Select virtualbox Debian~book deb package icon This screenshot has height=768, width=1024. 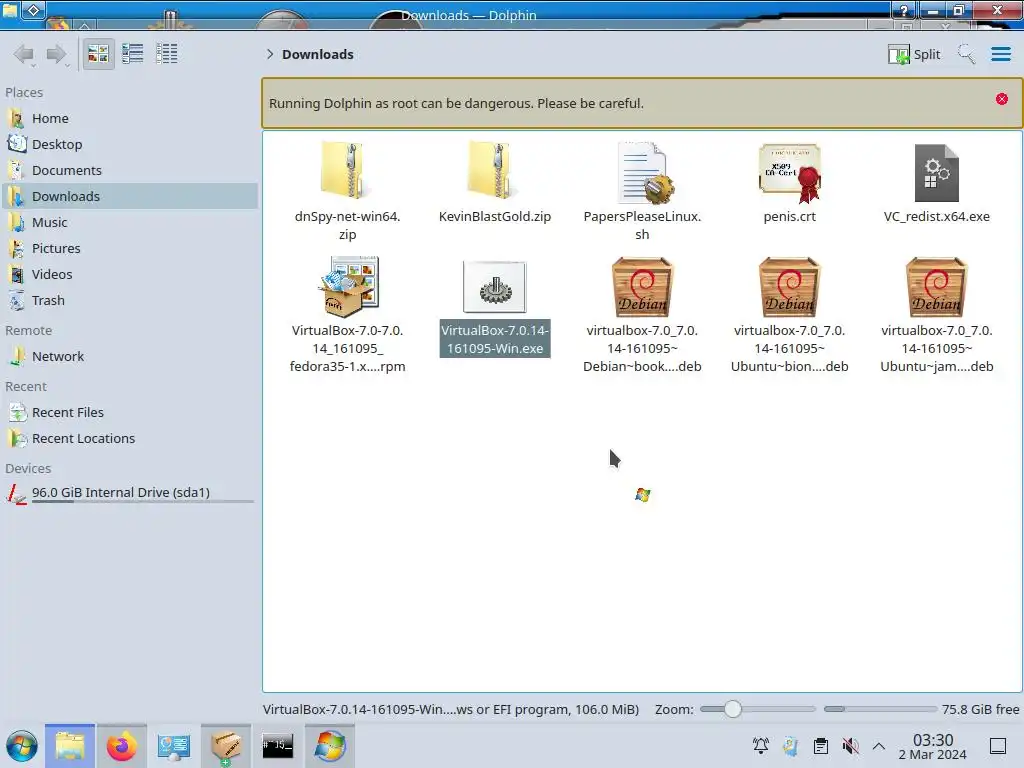(643, 287)
